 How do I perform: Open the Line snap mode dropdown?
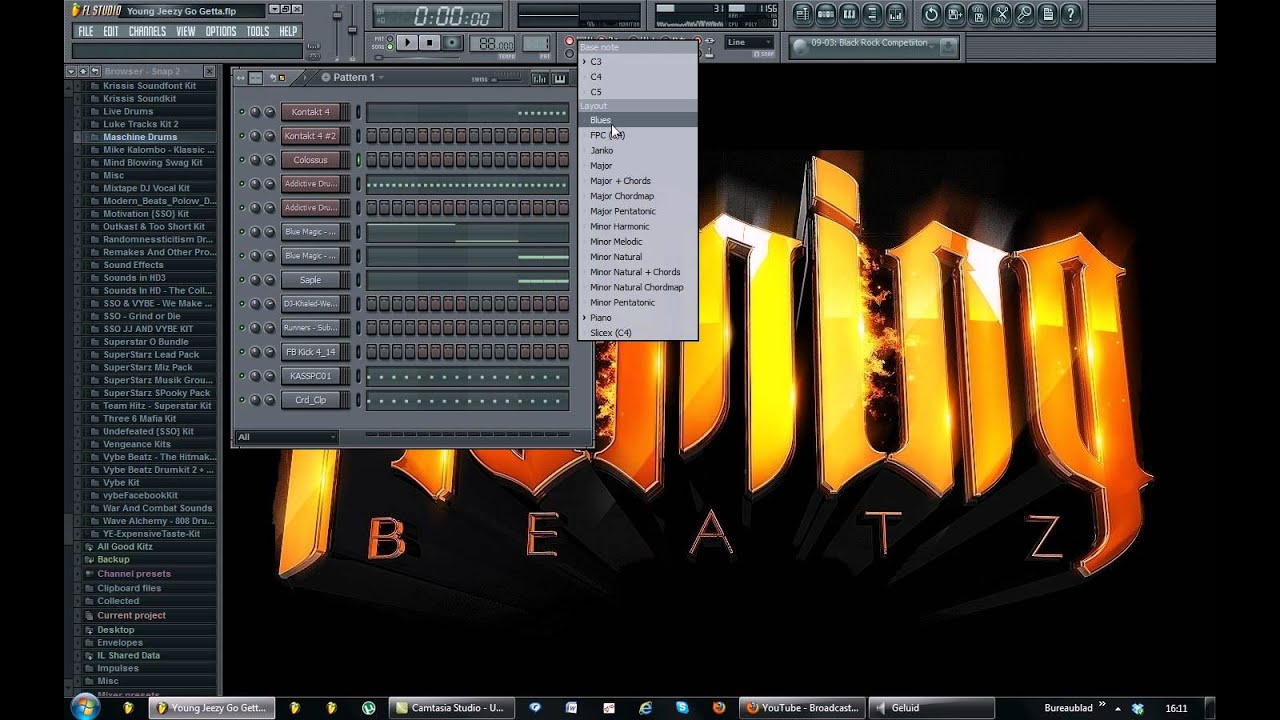tap(749, 42)
